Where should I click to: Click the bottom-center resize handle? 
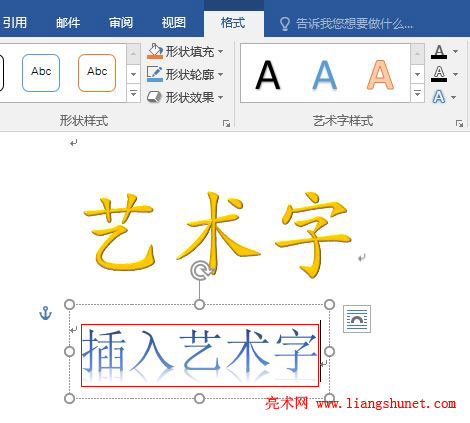199,398
